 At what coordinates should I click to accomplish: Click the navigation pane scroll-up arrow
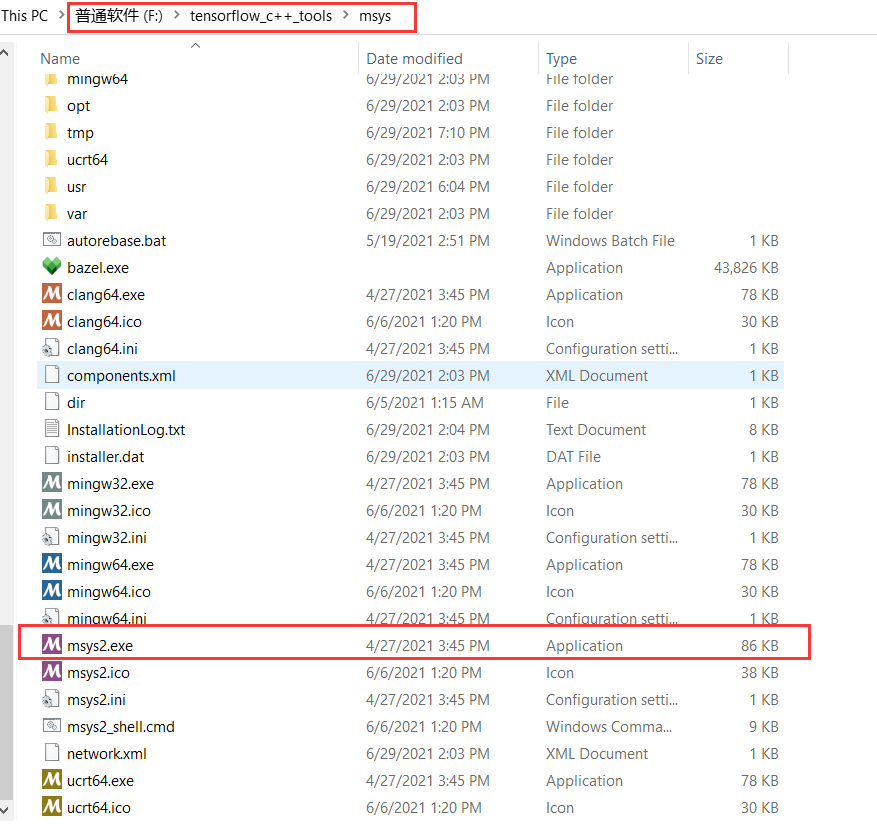(4, 53)
